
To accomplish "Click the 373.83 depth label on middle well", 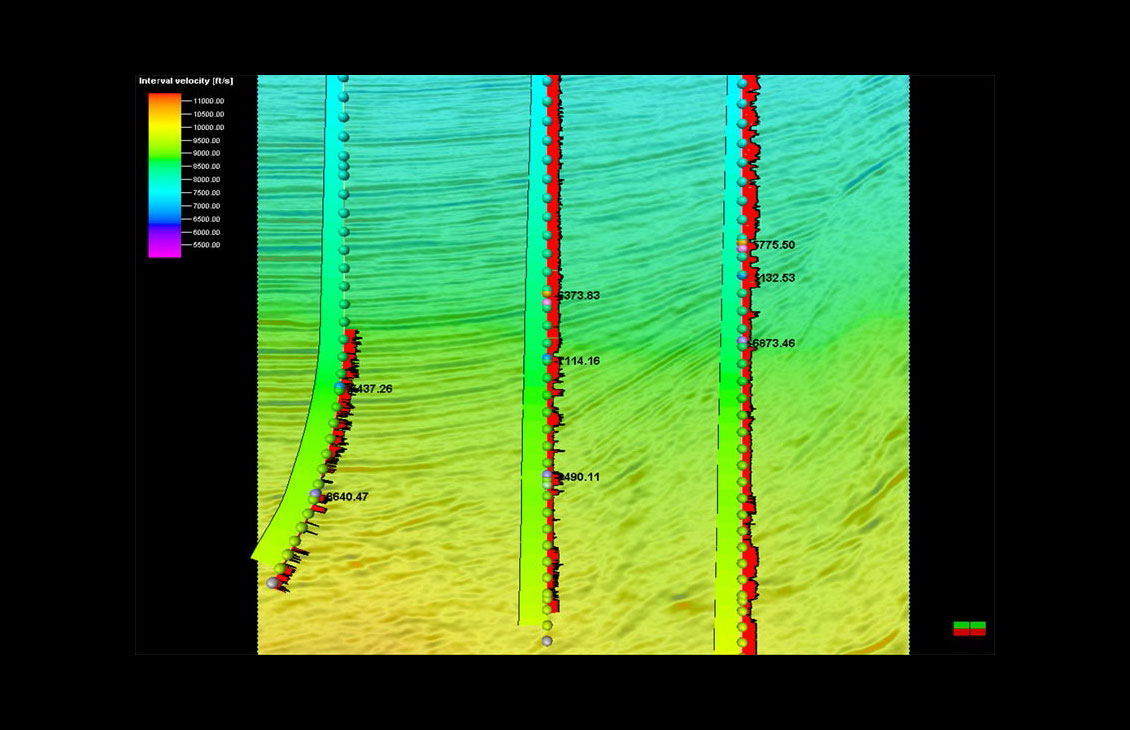I will 579,296.
